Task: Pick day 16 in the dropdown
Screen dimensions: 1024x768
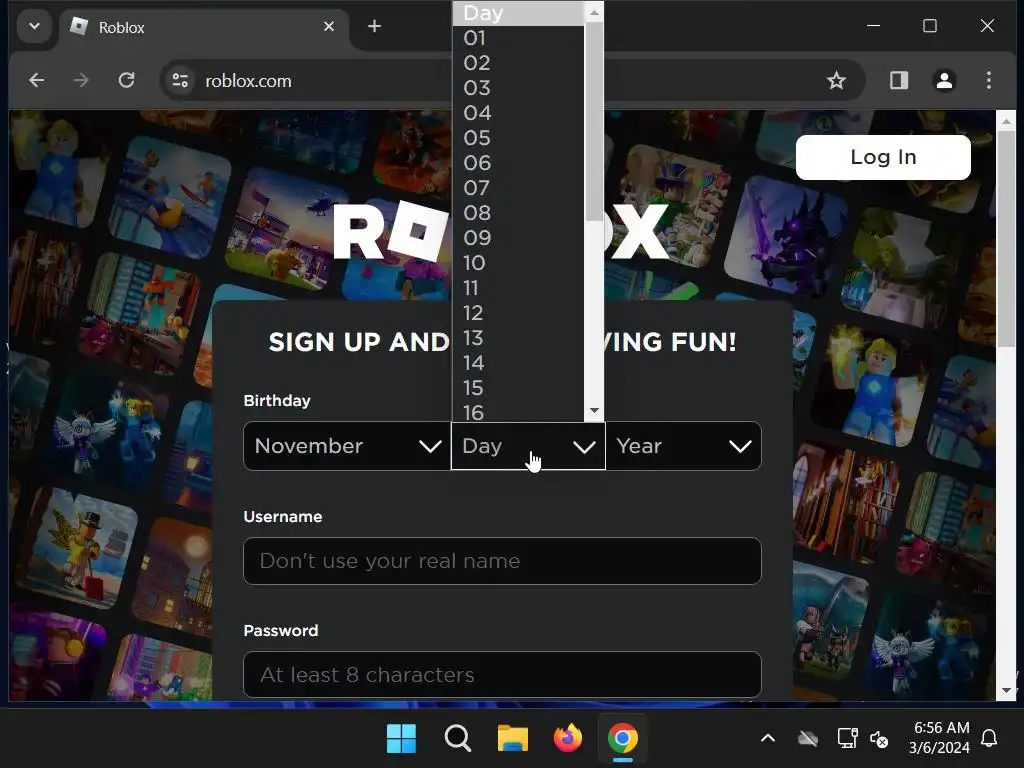Action: click(x=518, y=411)
